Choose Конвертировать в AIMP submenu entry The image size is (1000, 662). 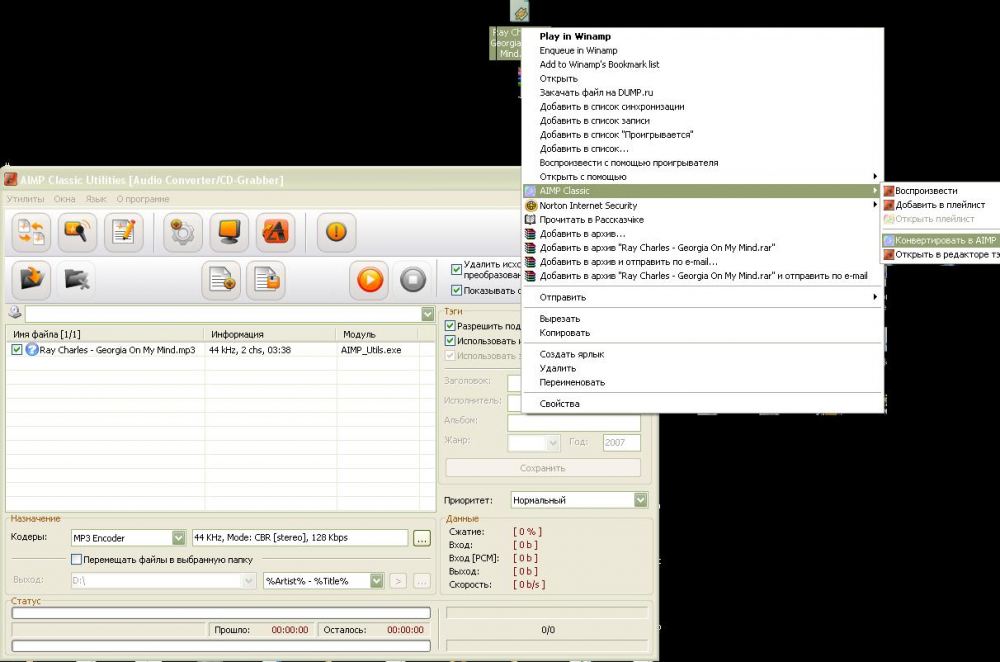941,240
